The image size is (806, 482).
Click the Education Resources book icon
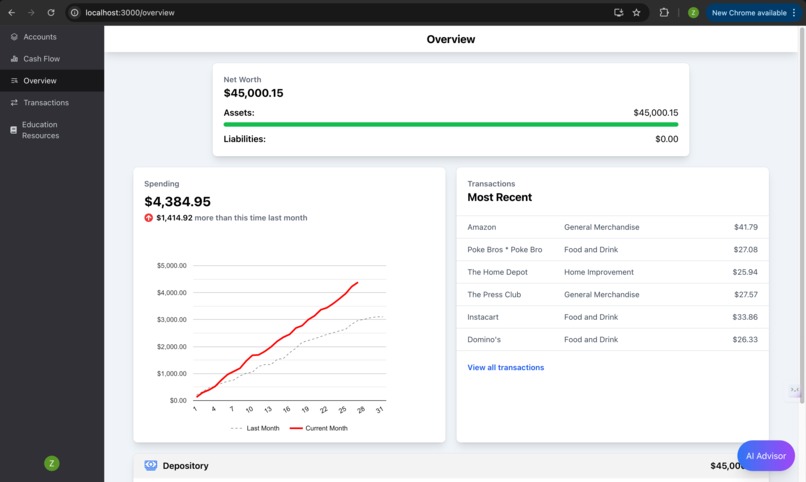coord(13,130)
